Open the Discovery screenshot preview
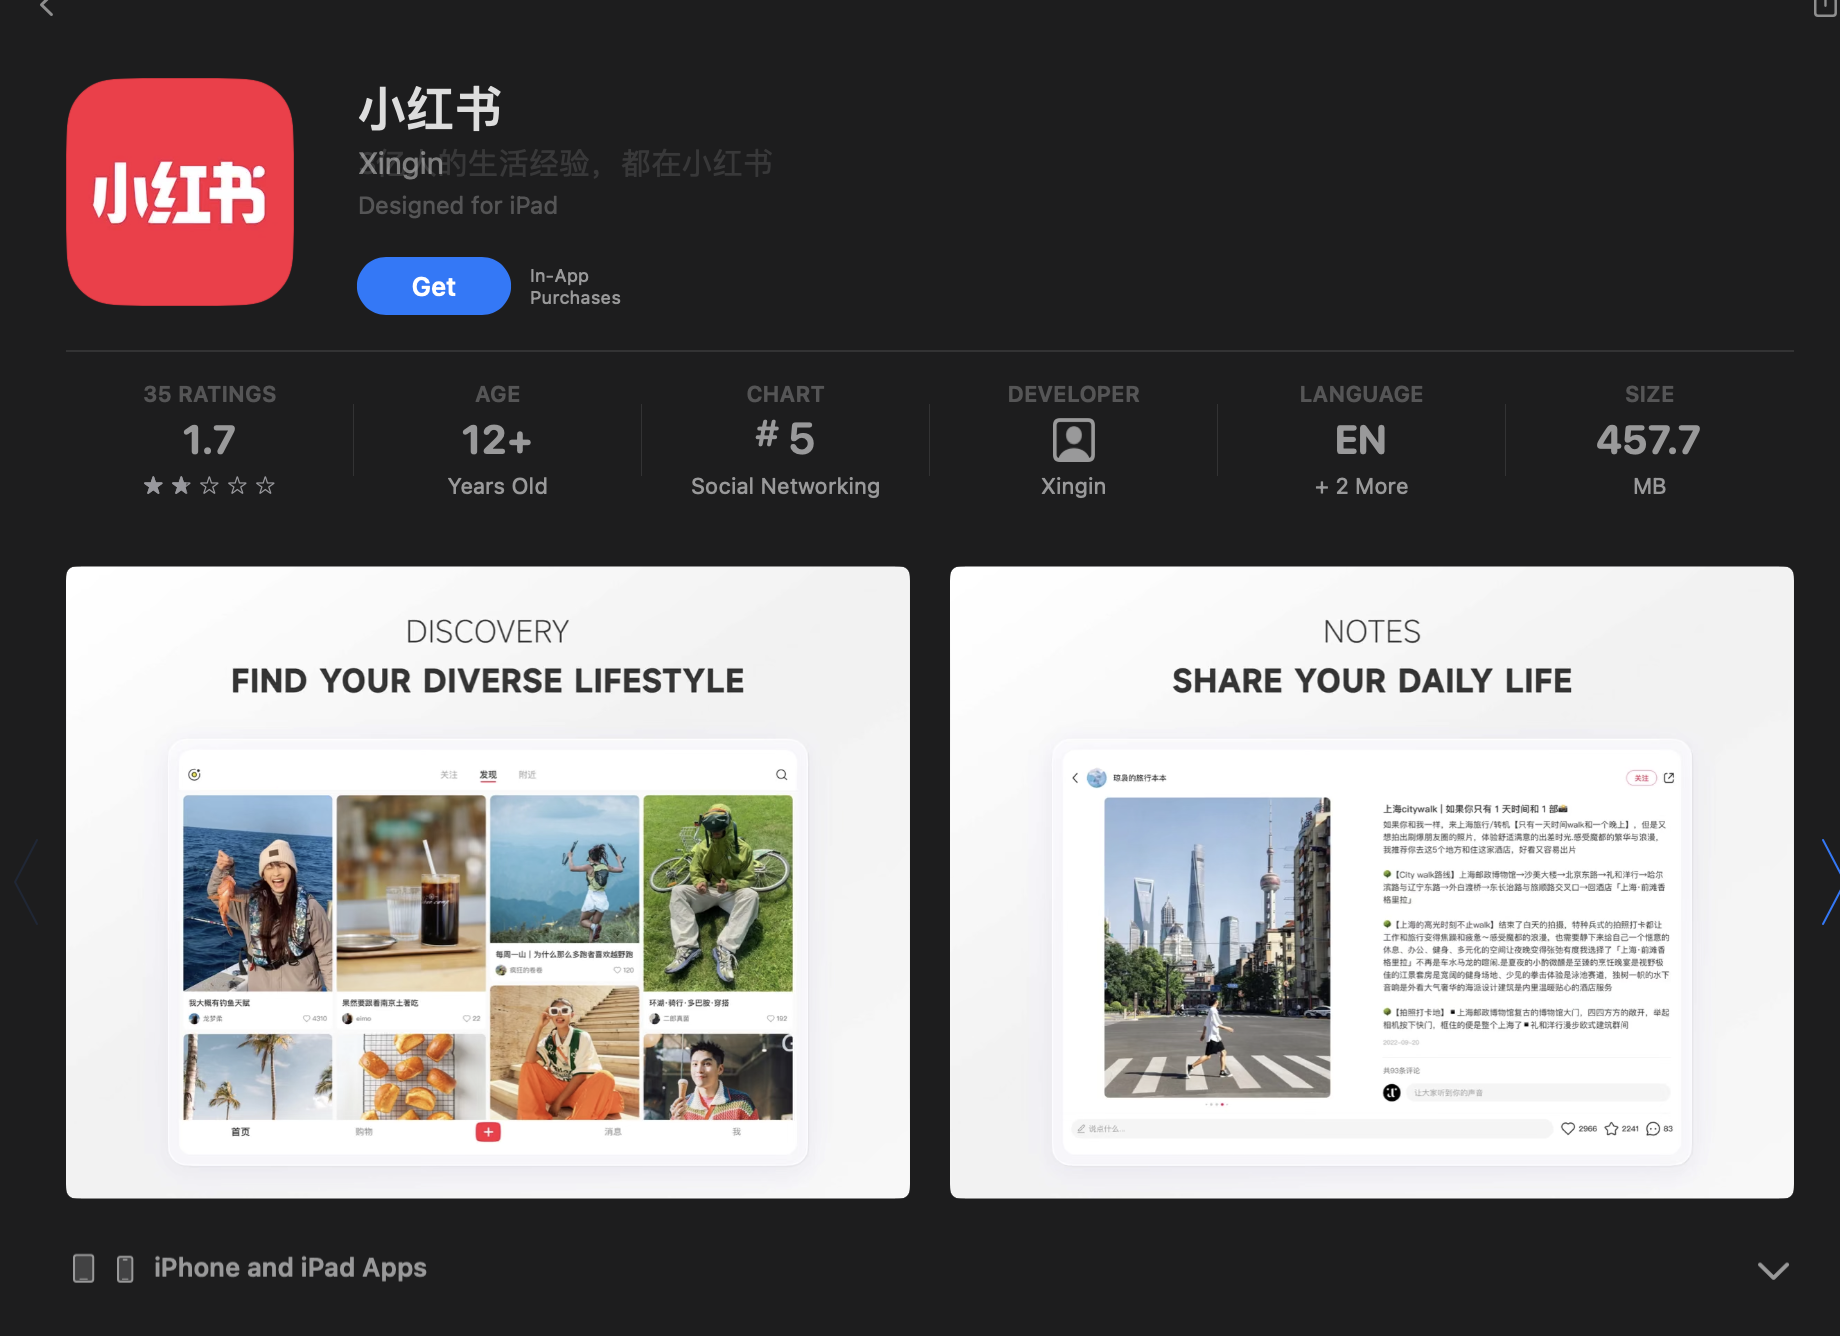 pyautogui.click(x=488, y=882)
